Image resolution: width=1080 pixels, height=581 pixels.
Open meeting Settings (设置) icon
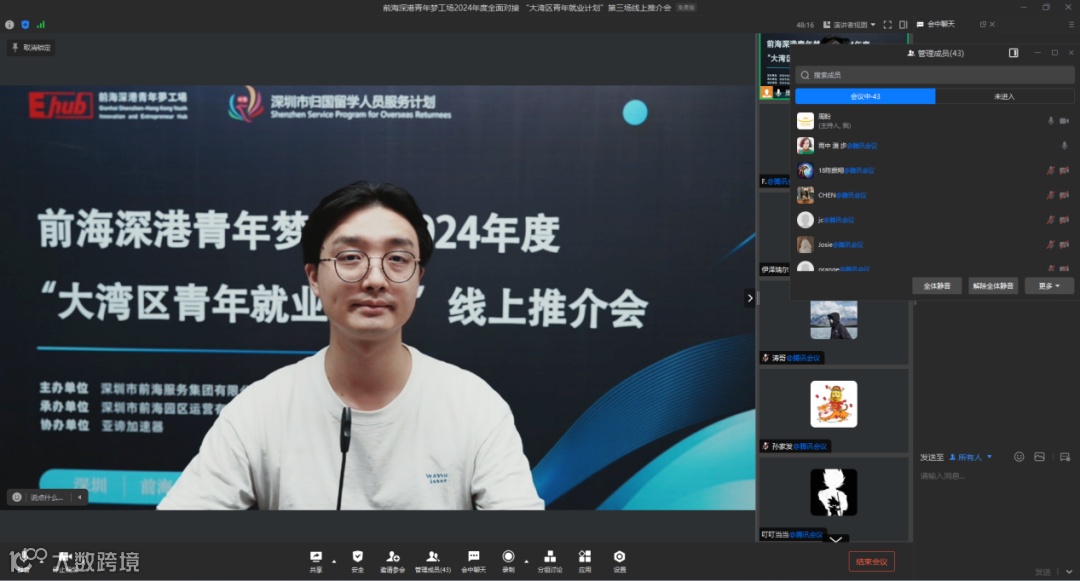tap(619, 561)
